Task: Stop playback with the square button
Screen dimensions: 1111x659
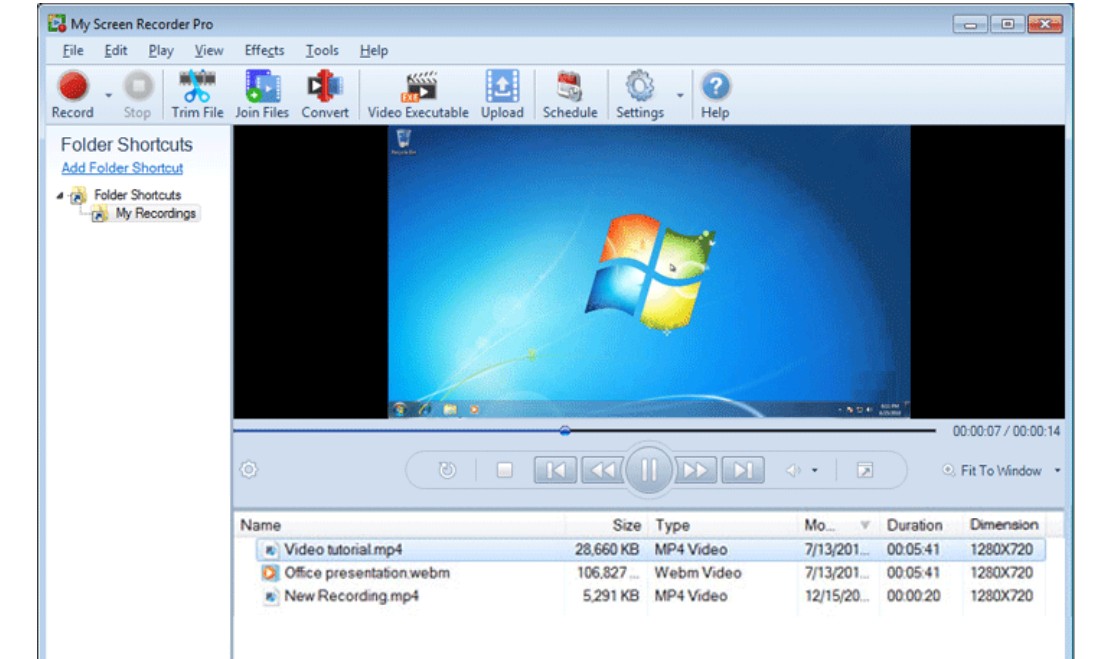Action: click(x=504, y=470)
